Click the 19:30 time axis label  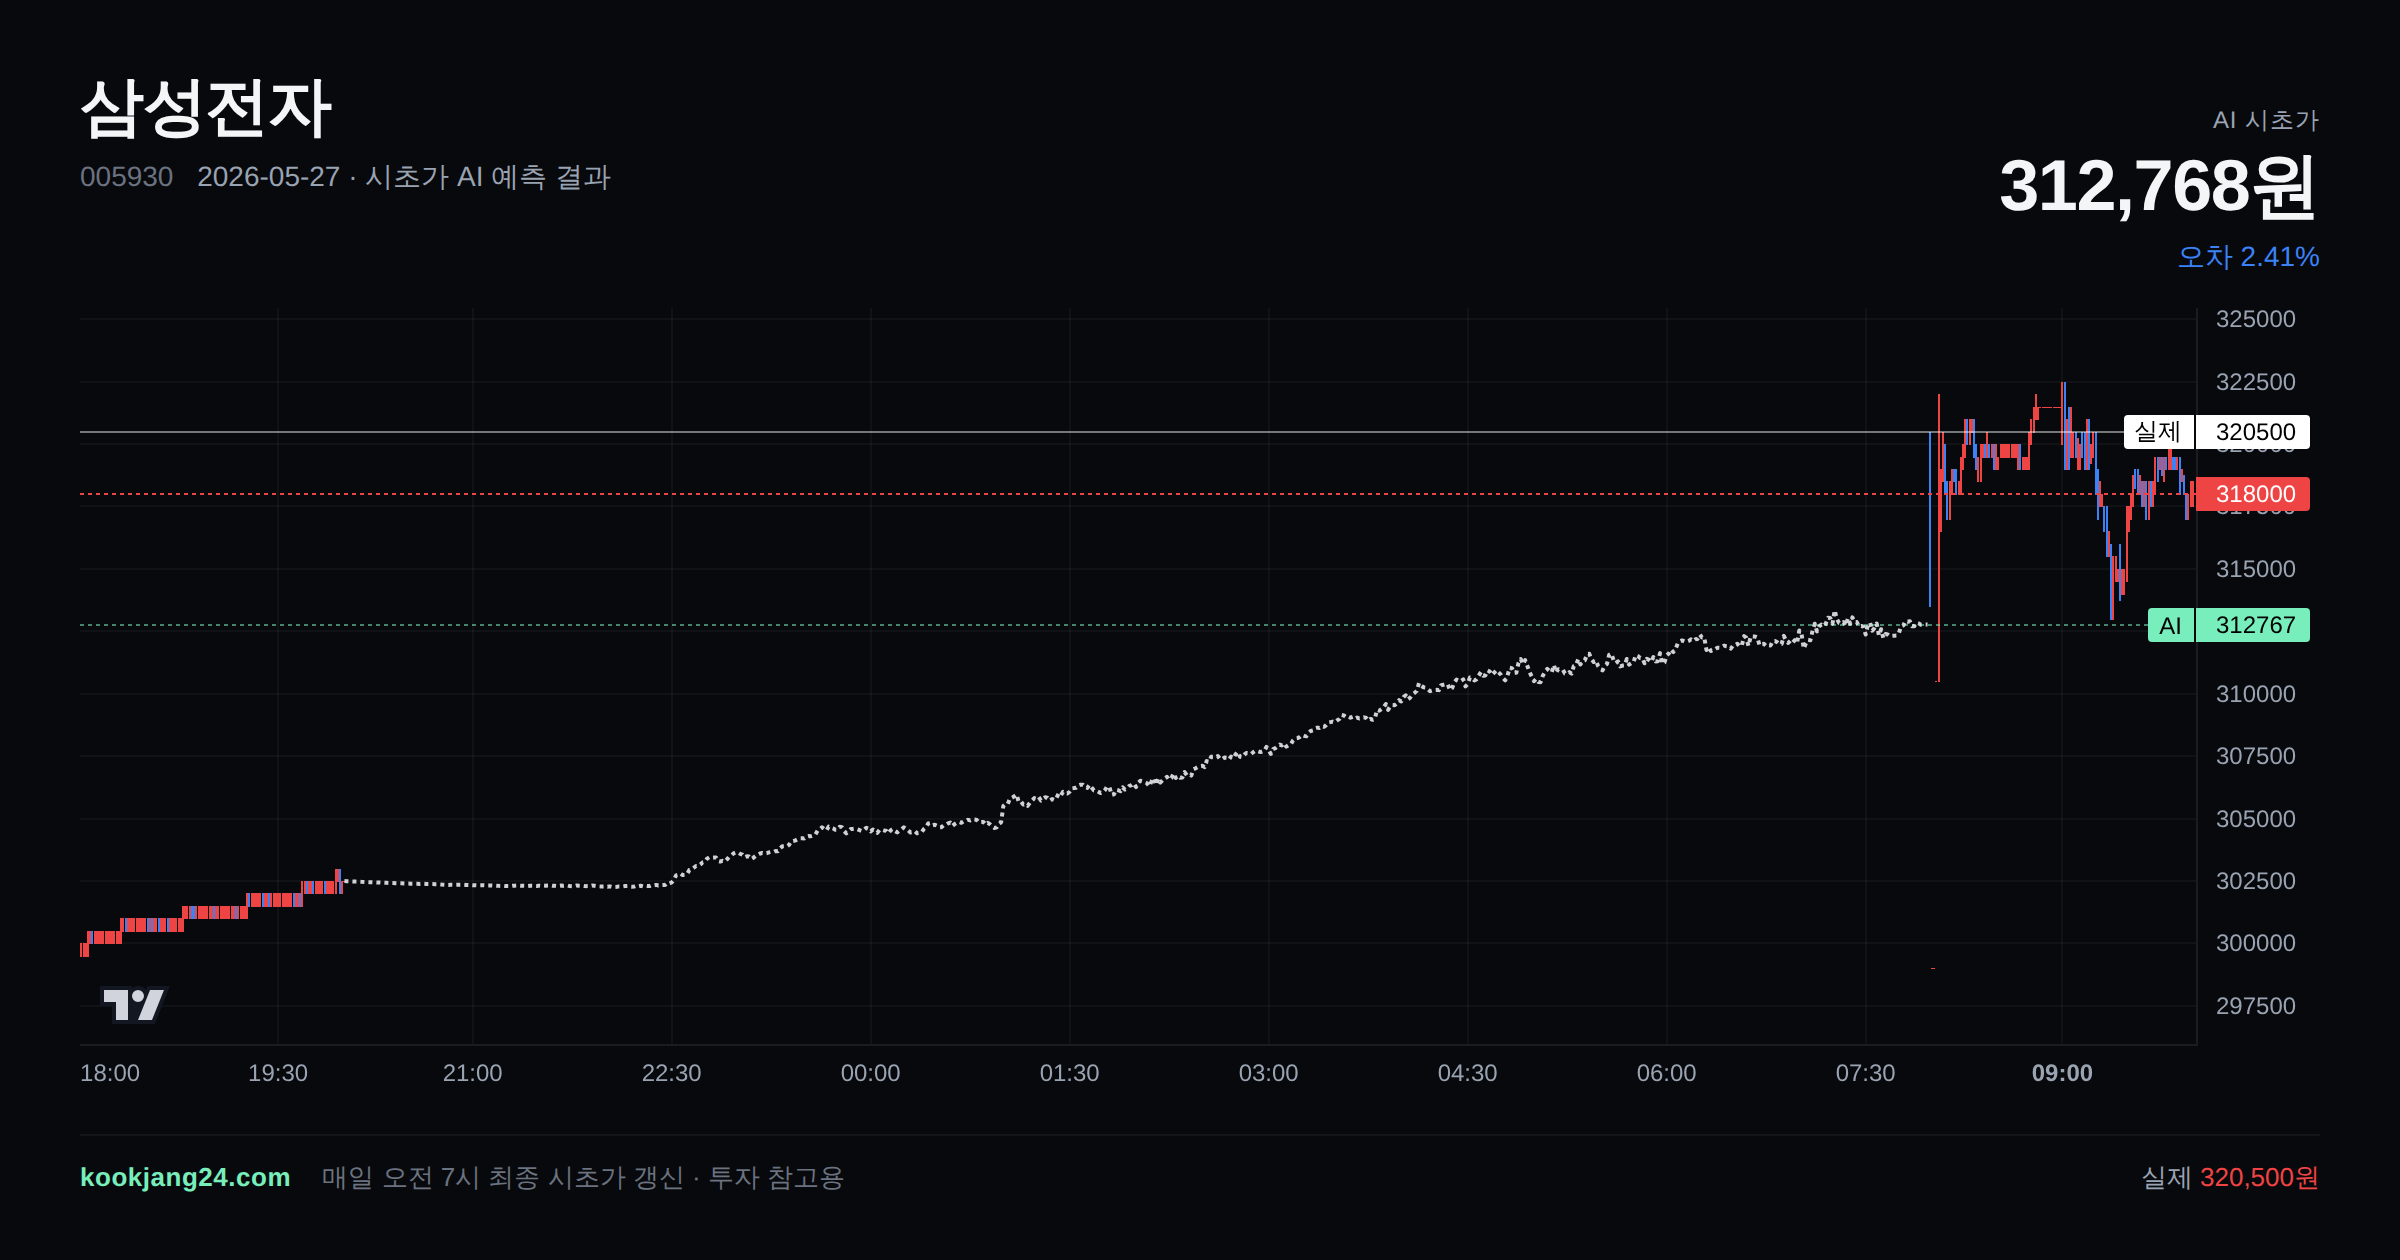pos(278,1073)
